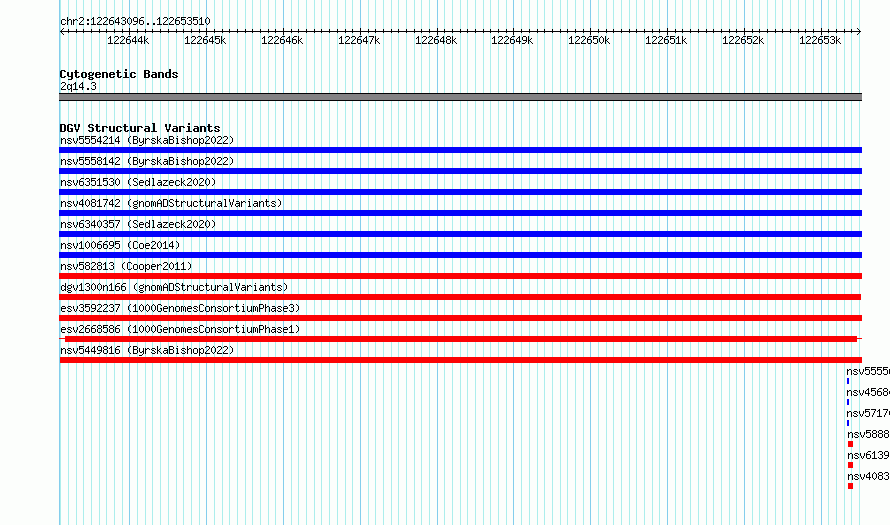Screen dimensions: 890x525
Task: Open esv3592237 (1000GenomesConsortiumPhase3) label
Action: (180, 308)
